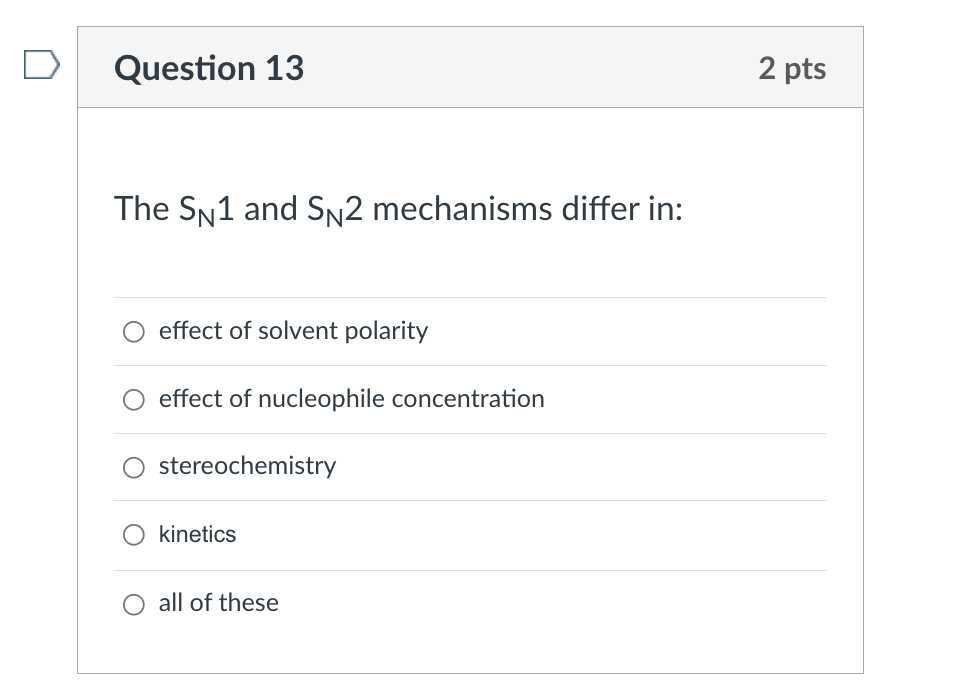Mark the 'kinetics' radio button
This screenshot has width=954, height=692.
[134, 535]
